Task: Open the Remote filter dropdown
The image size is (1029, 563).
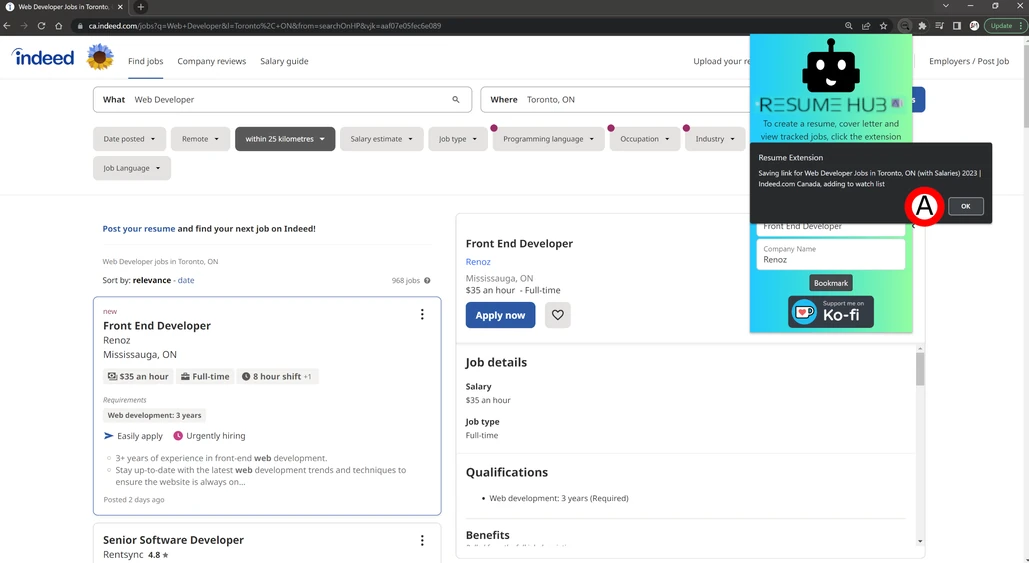Action: (x=200, y=139)
